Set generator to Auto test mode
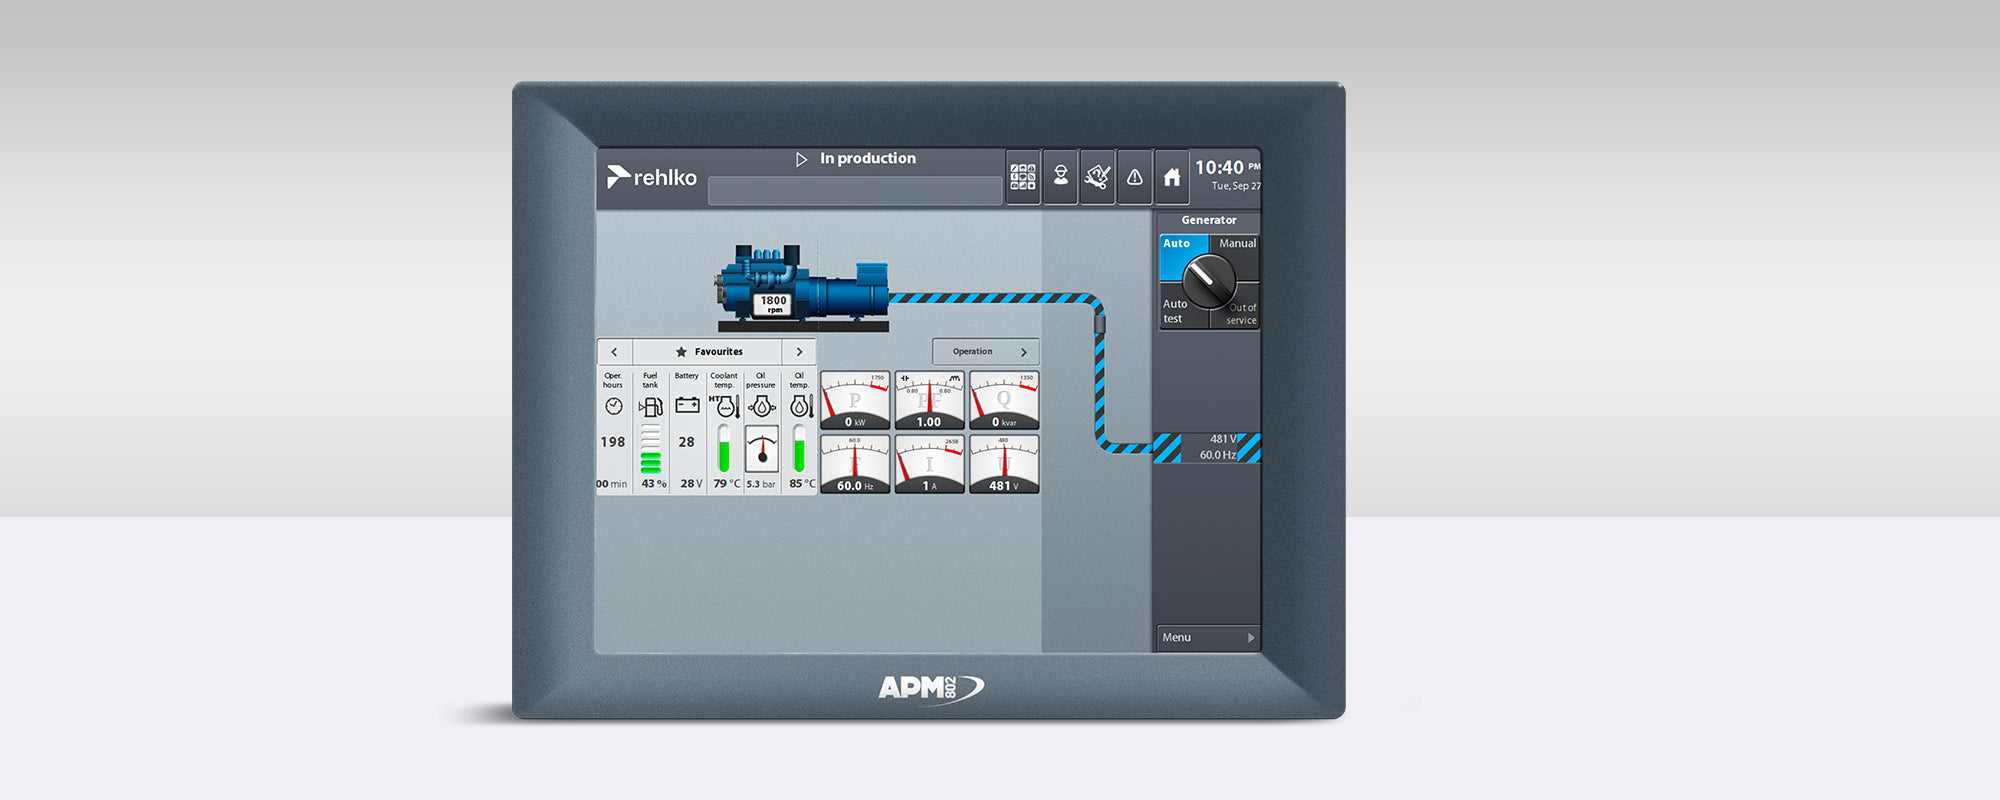 click(1174, 311)
